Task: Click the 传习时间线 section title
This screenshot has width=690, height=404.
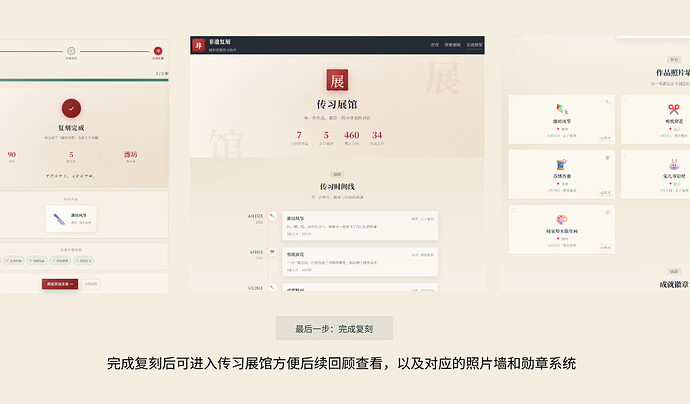Action: click(337, 187)
